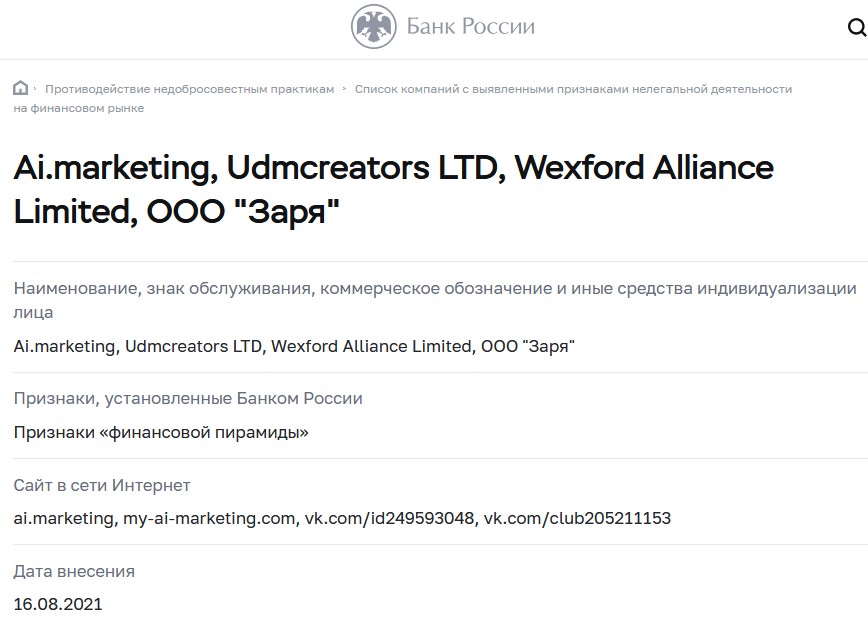Viewport: 868px width, 618px height.
Task: Open 'Противодействие недобросовестным практикам' breadcrumb
Action: pyautogui.click(x=190, y=89)
